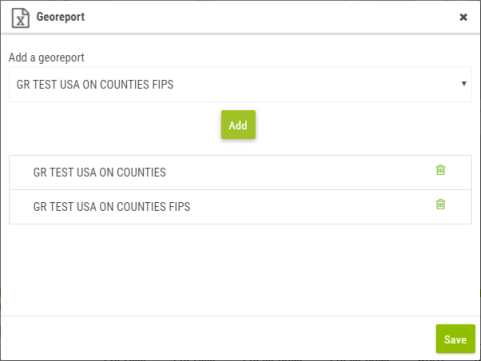
Task: Click the Georeport spreadsheet file icon
Action: pos(20,18)
